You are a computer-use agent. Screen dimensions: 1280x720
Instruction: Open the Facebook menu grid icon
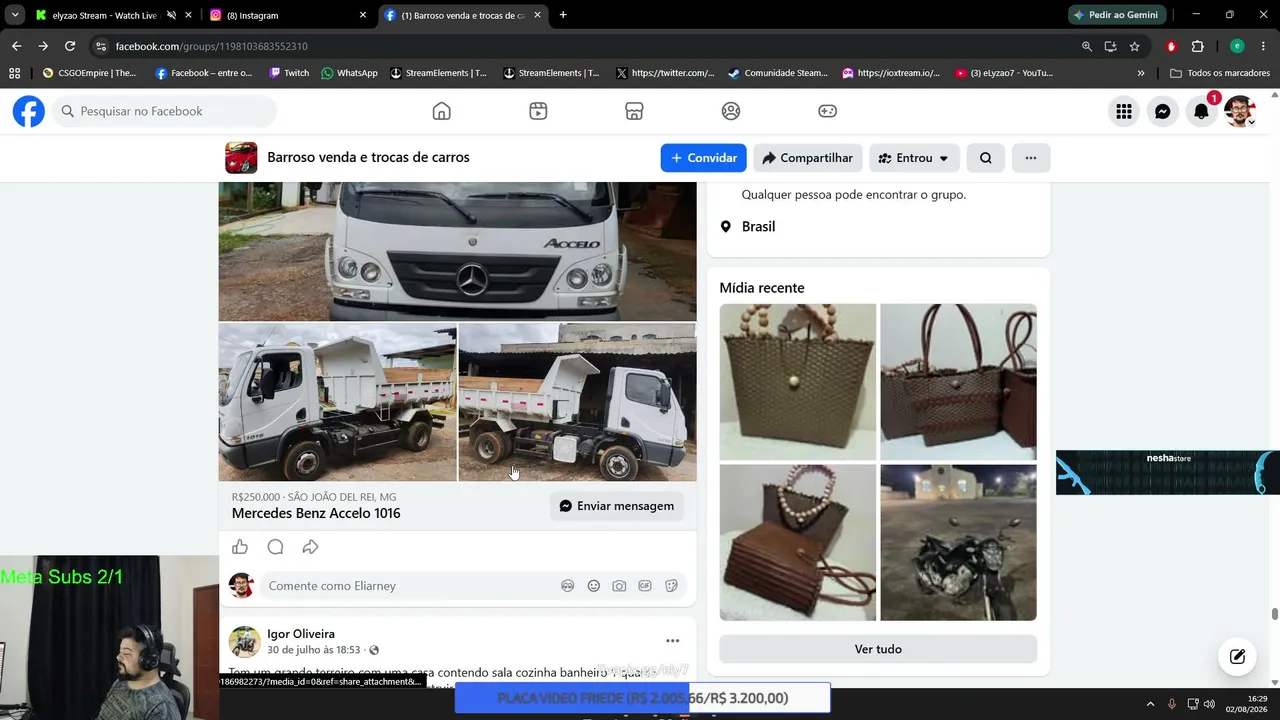coord(1124,112)
